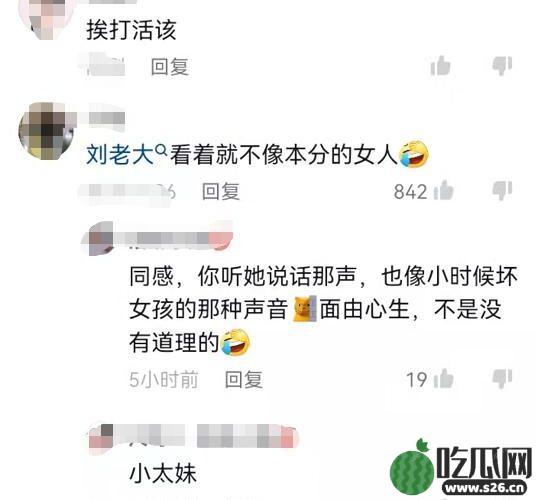Click the 842 like count

tap(410, 191)
